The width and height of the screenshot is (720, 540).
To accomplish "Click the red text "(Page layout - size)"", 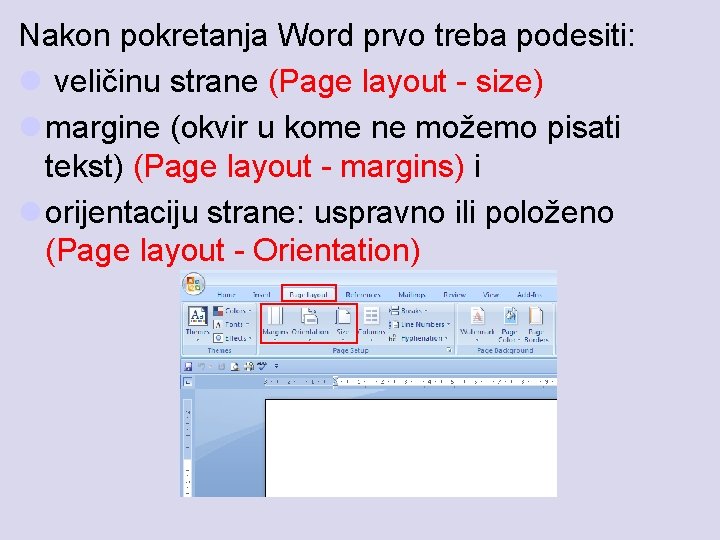I will [x=406, y=82].
